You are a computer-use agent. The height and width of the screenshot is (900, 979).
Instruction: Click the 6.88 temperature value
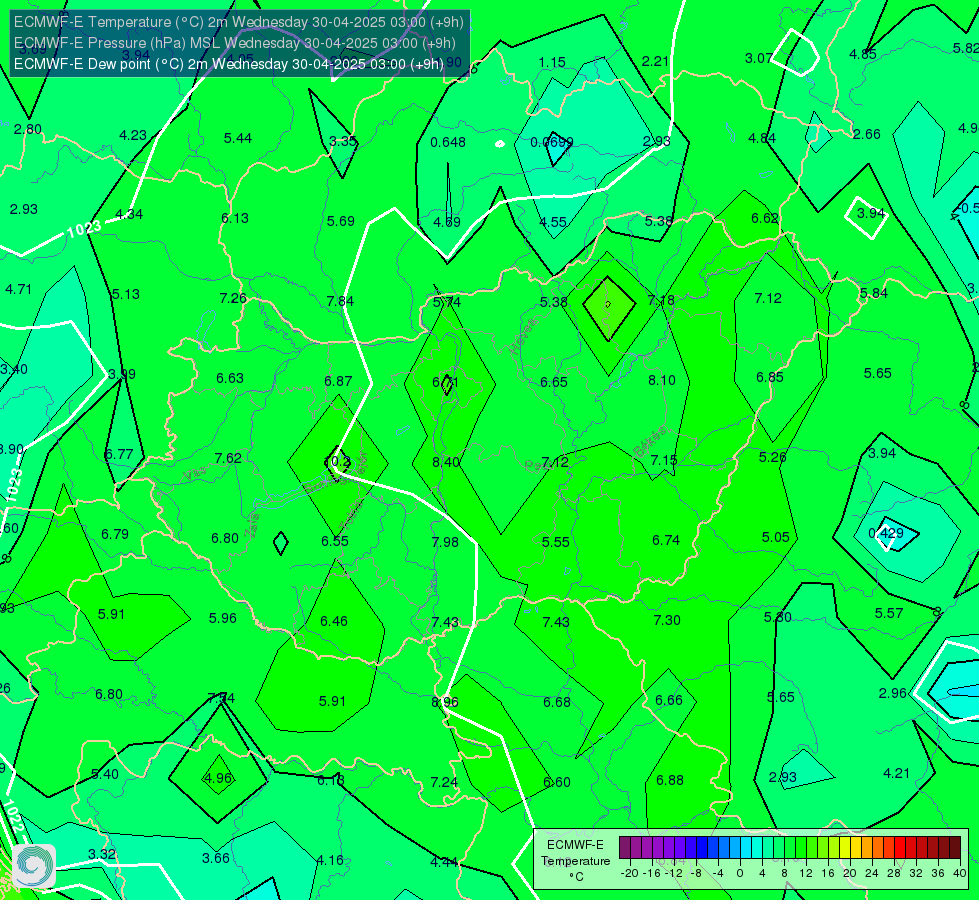[x=670, y=780]
